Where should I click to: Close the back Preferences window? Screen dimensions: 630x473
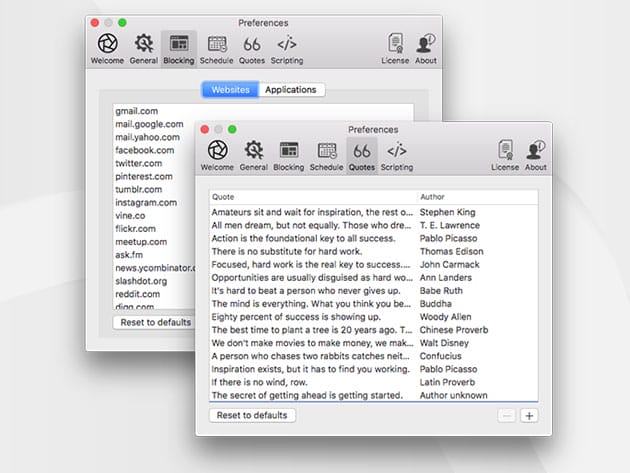tap(95, 23)
